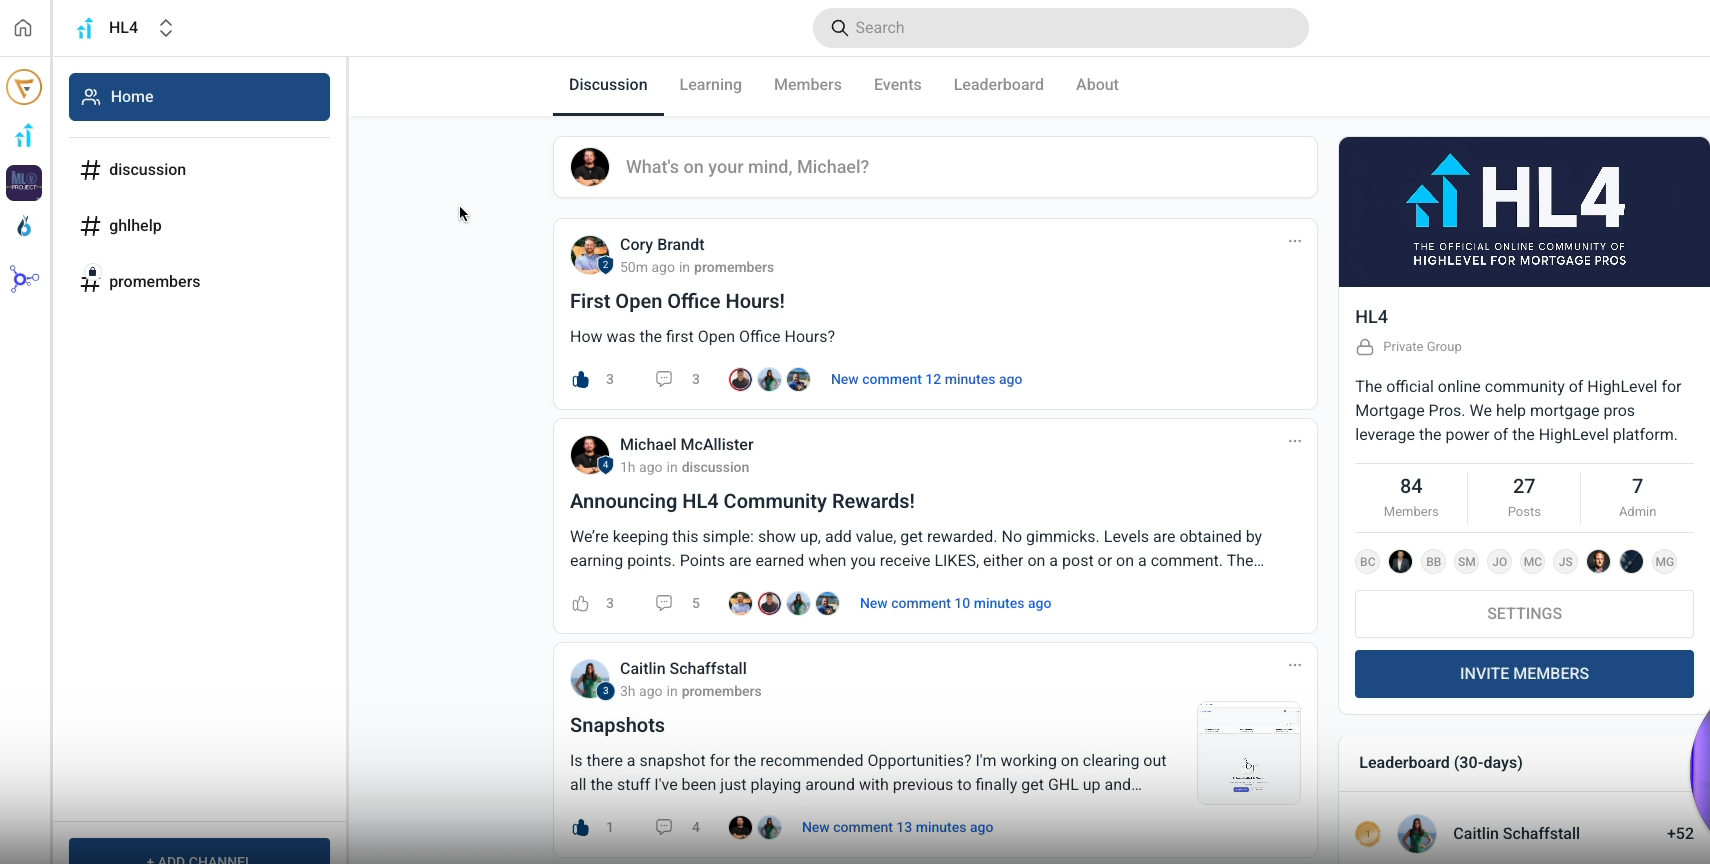Open options menu on Michael McAllister's post
This screenshot has width=1710, height=864.
(1295, 441)
